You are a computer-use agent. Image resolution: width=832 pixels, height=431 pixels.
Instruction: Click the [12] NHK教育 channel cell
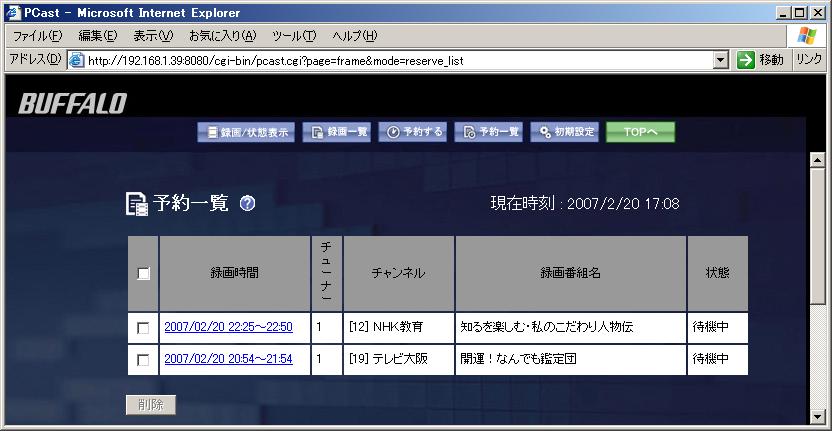[398, 327]
